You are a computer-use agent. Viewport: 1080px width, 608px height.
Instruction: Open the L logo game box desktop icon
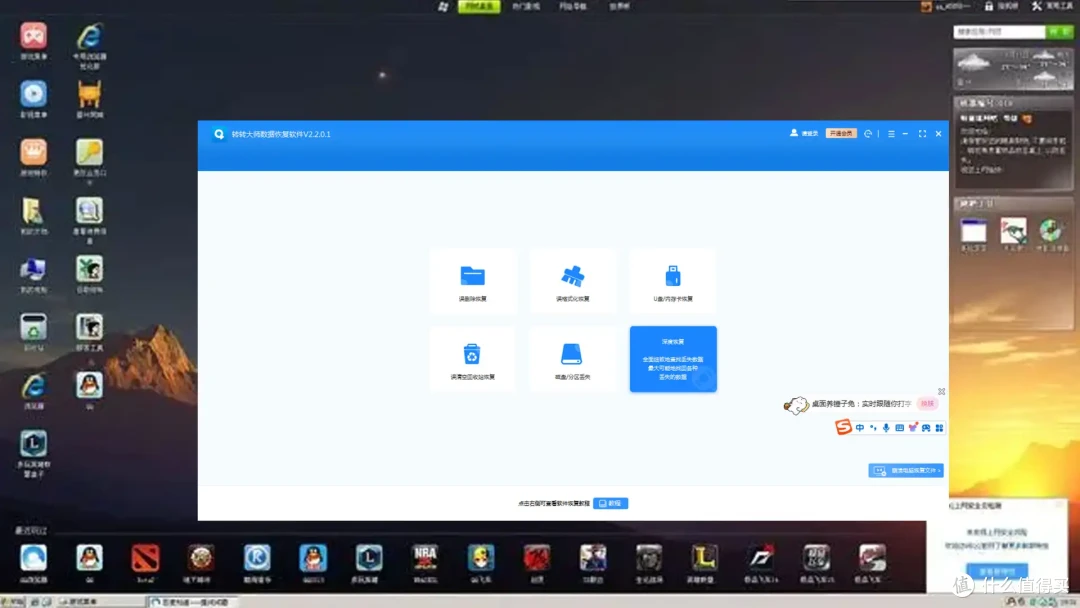click(x=33, y=443)
